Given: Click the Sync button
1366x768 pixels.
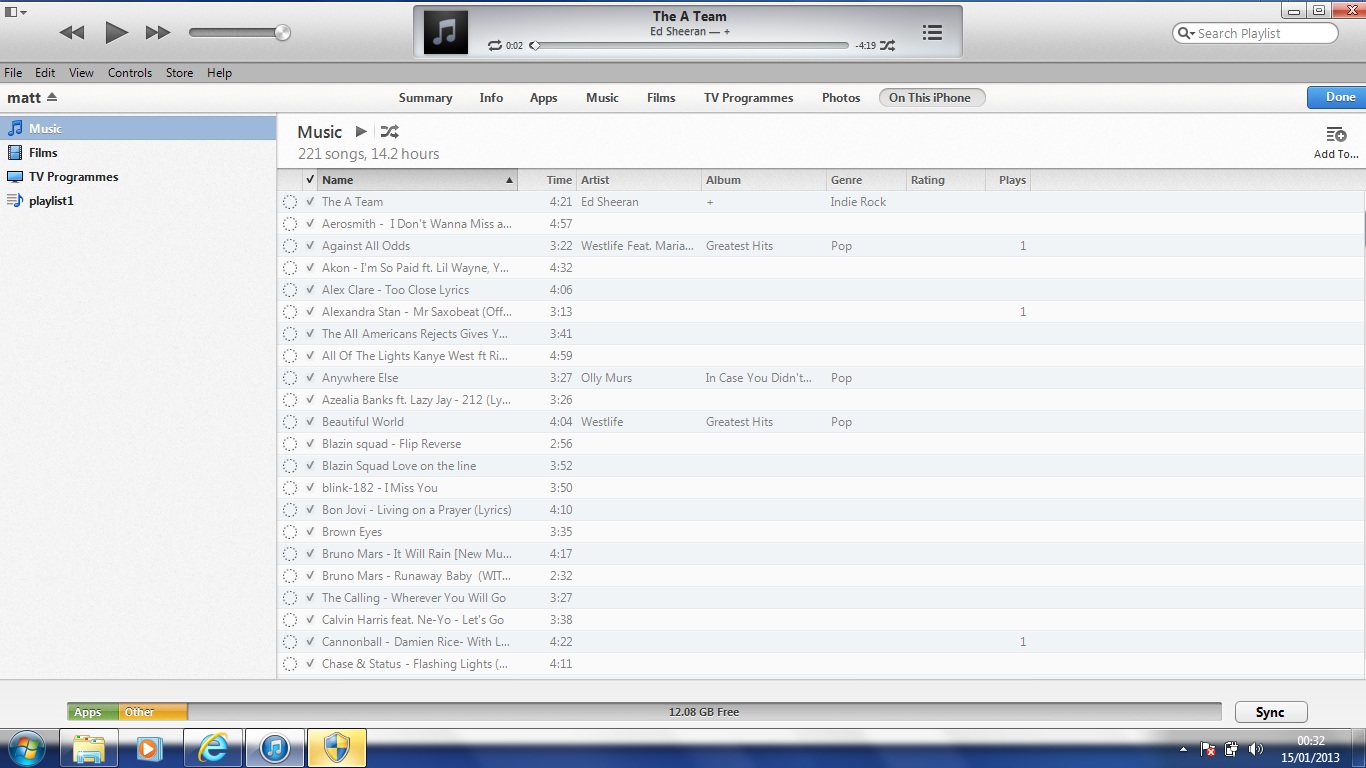Looking at the screenshot, I should [x=1270, y=712].
